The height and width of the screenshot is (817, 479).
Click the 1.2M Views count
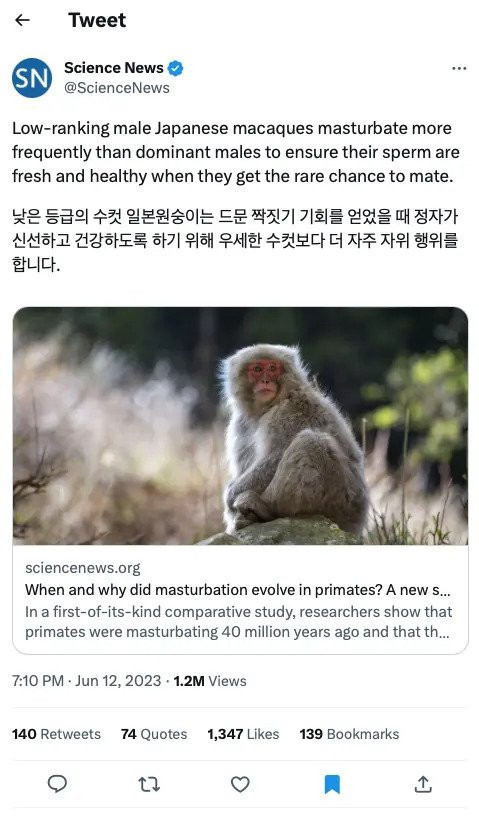click(210, 681)
